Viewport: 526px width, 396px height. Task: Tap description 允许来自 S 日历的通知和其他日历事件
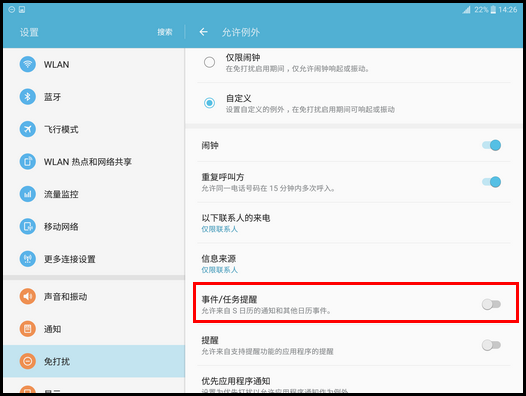(x=266, y=311)
